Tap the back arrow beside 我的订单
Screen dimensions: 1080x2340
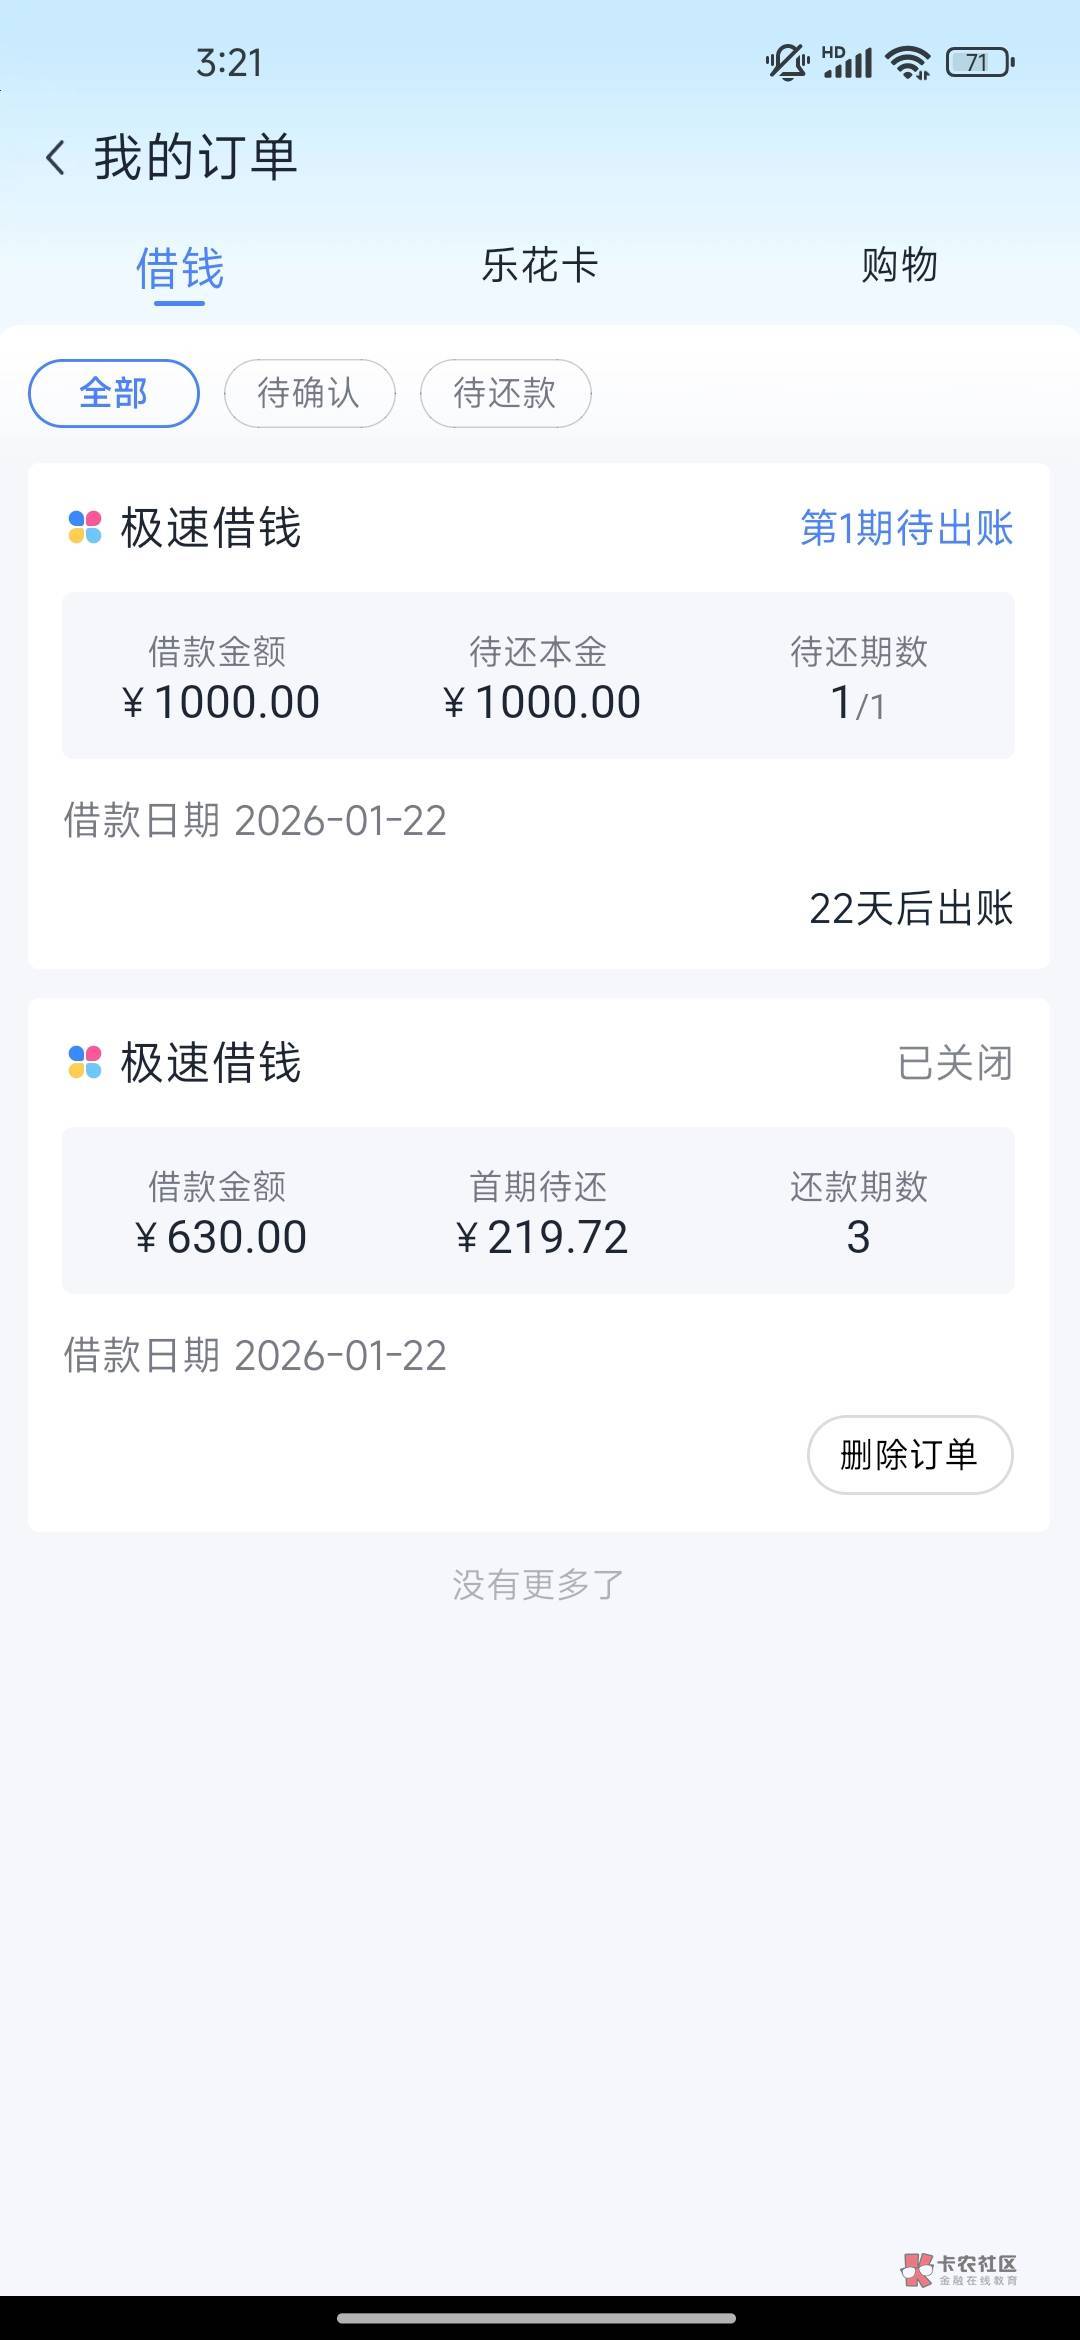tap(56, 158)
